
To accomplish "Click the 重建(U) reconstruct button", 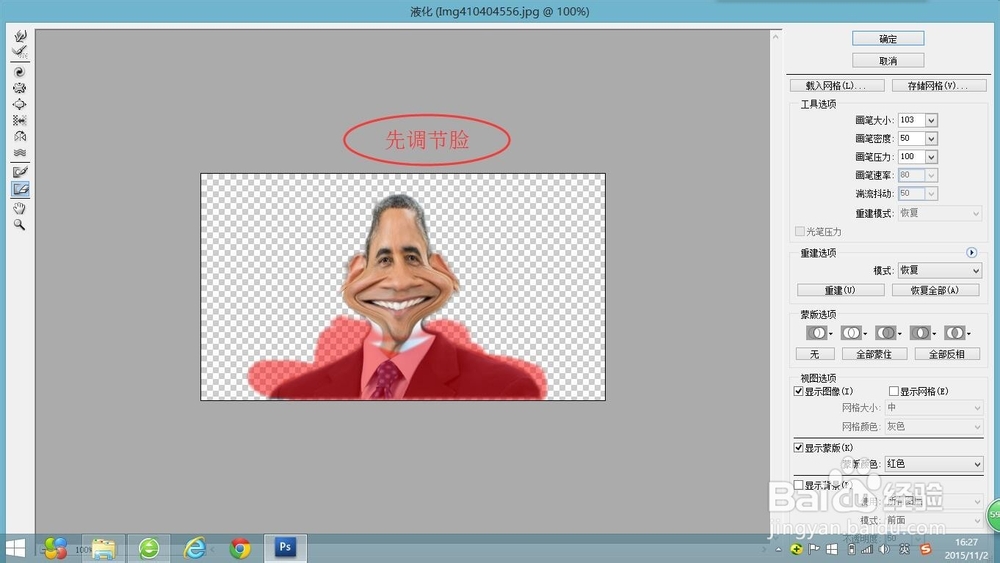I will tap(841, 290).
